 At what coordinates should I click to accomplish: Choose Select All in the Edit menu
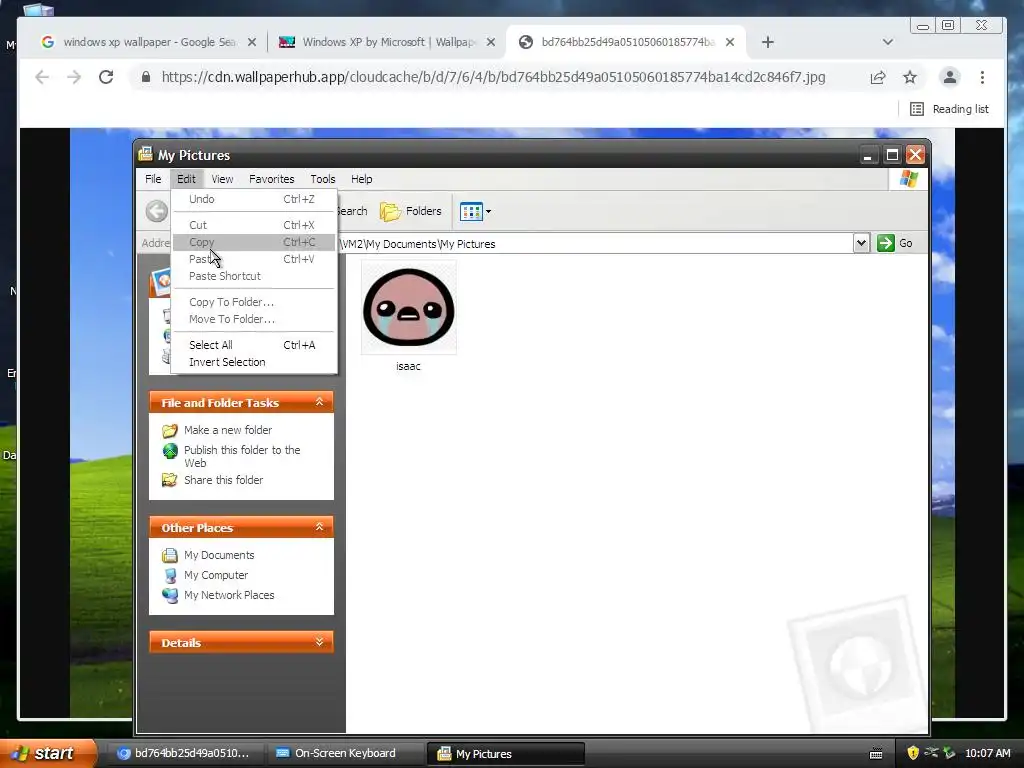tap(254, 345)
